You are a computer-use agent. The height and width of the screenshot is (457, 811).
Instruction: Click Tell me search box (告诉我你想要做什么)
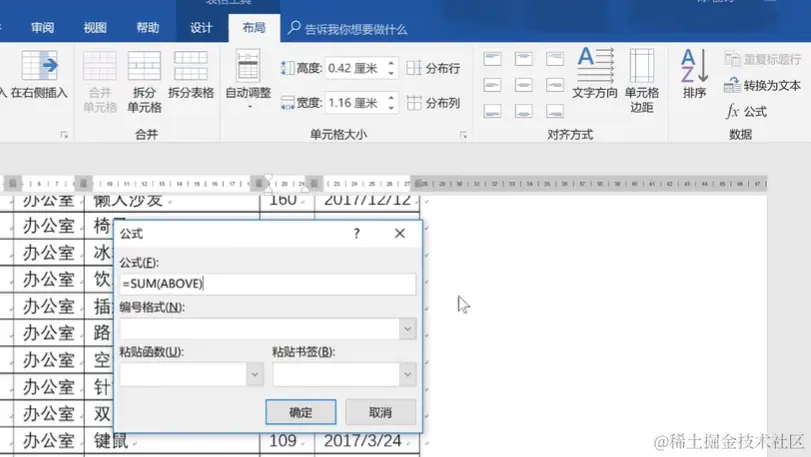point(348,29)
